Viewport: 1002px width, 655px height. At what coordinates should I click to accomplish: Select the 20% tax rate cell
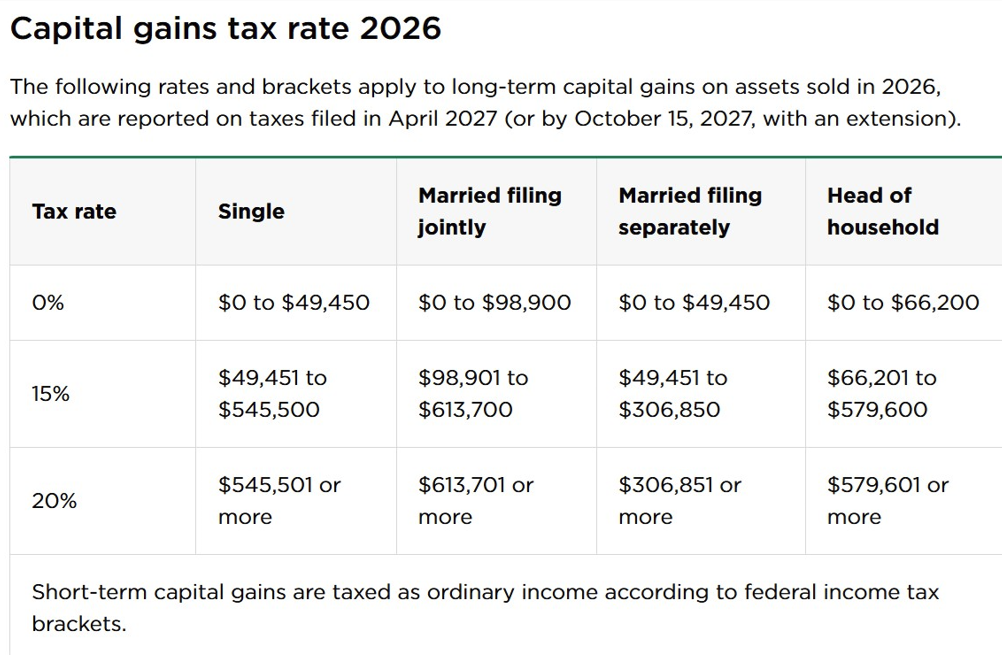point(54,501)
